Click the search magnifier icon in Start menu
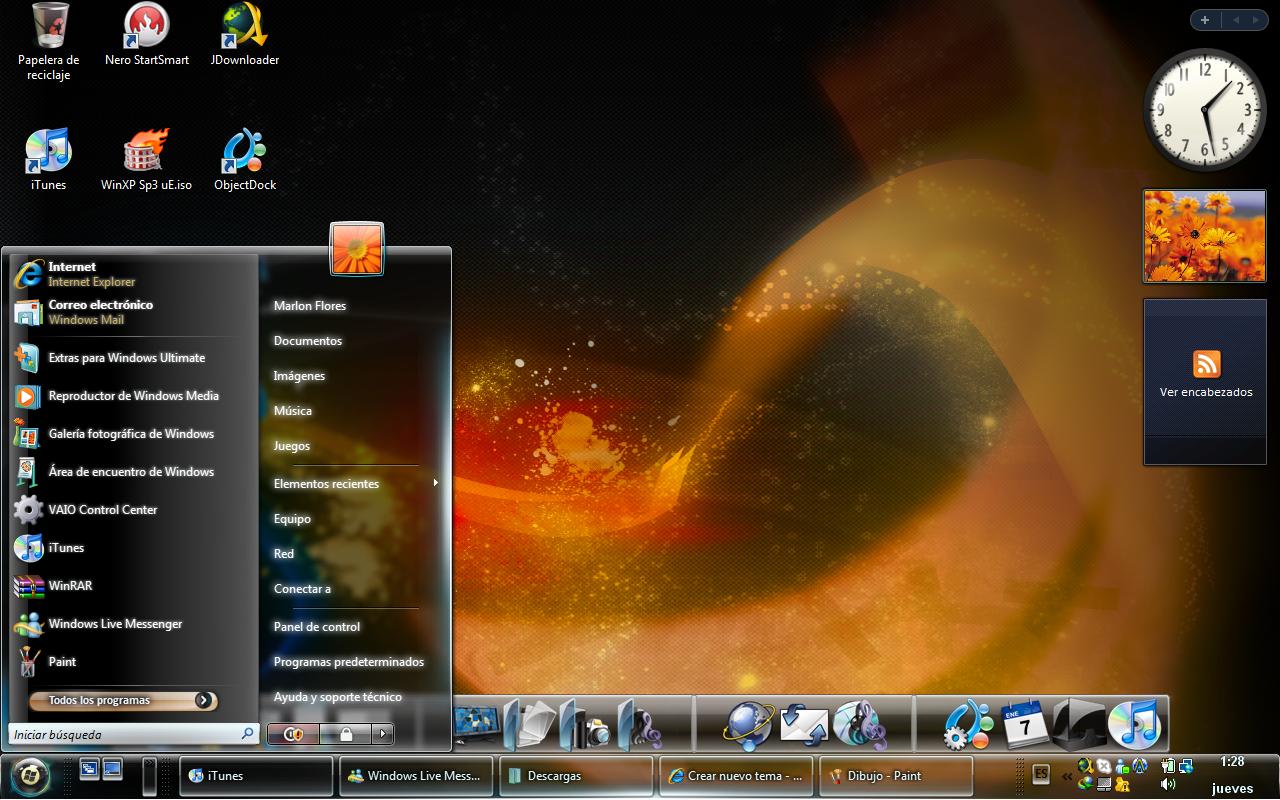 [248, 734]
